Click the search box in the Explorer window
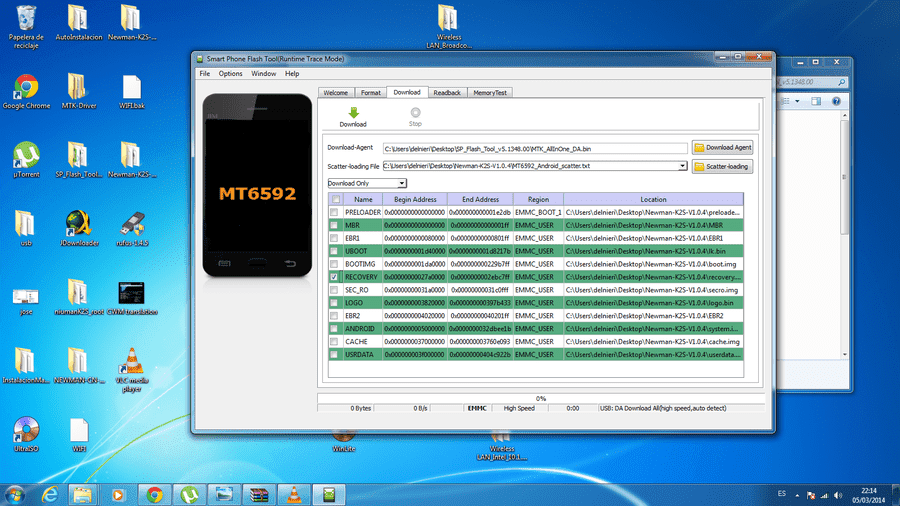 (x=811, y=82)
